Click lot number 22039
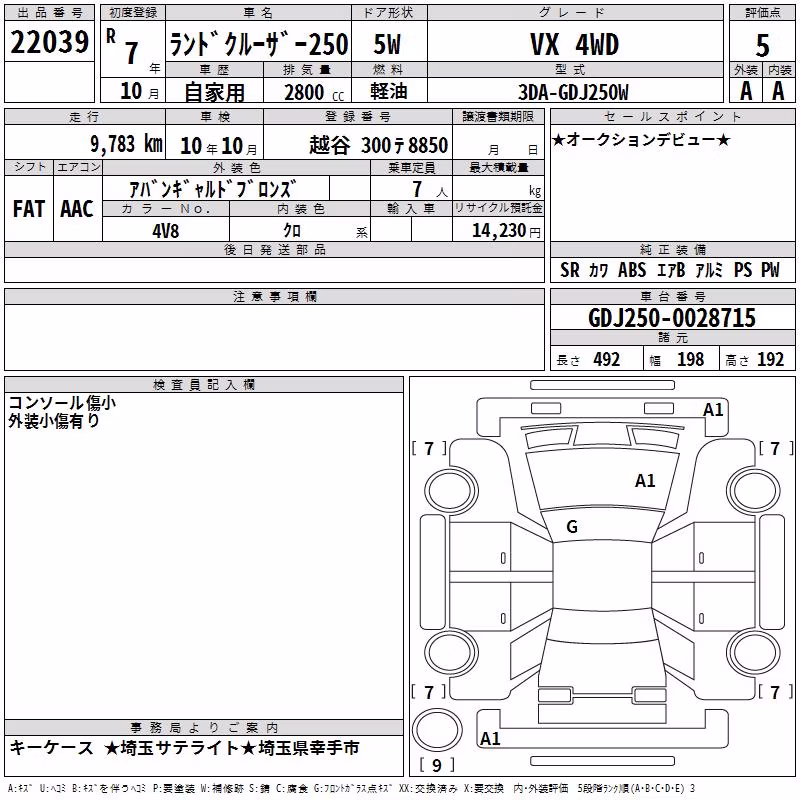 49,42
